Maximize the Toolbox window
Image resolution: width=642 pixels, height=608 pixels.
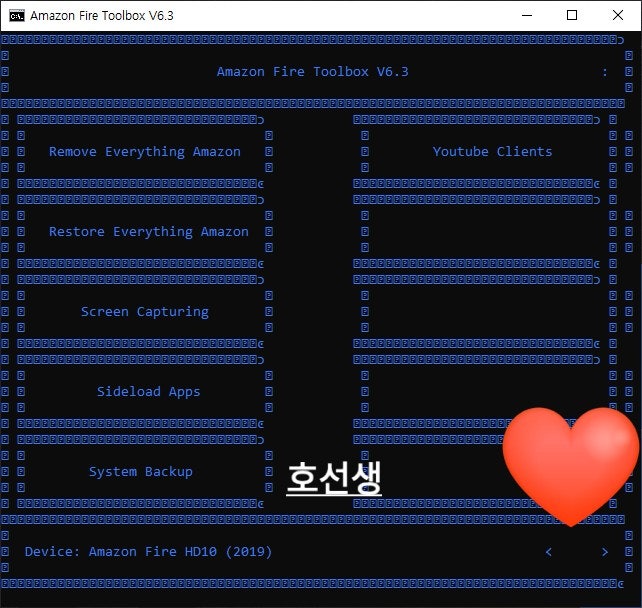(x=572, y=16)
